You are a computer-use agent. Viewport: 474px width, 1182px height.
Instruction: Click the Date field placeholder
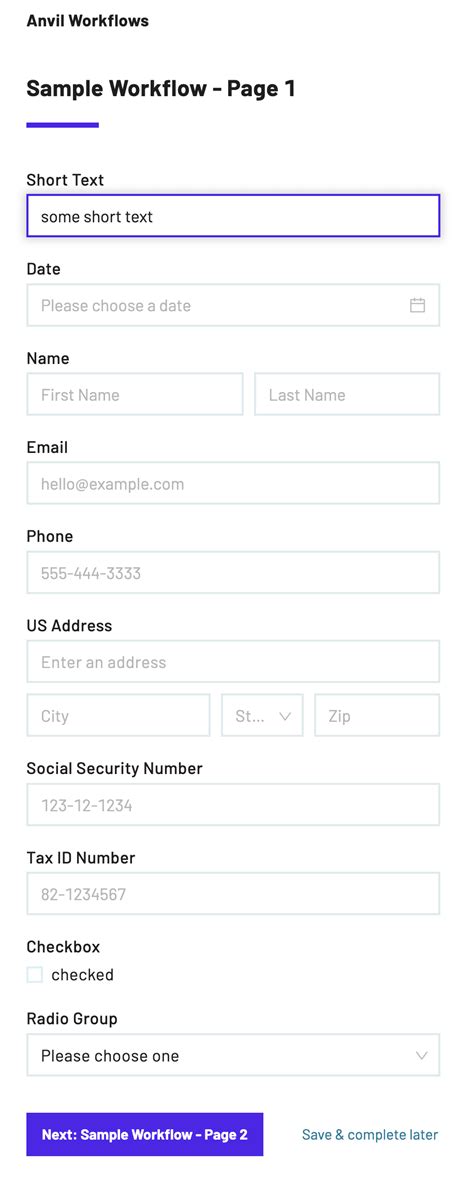115,305
